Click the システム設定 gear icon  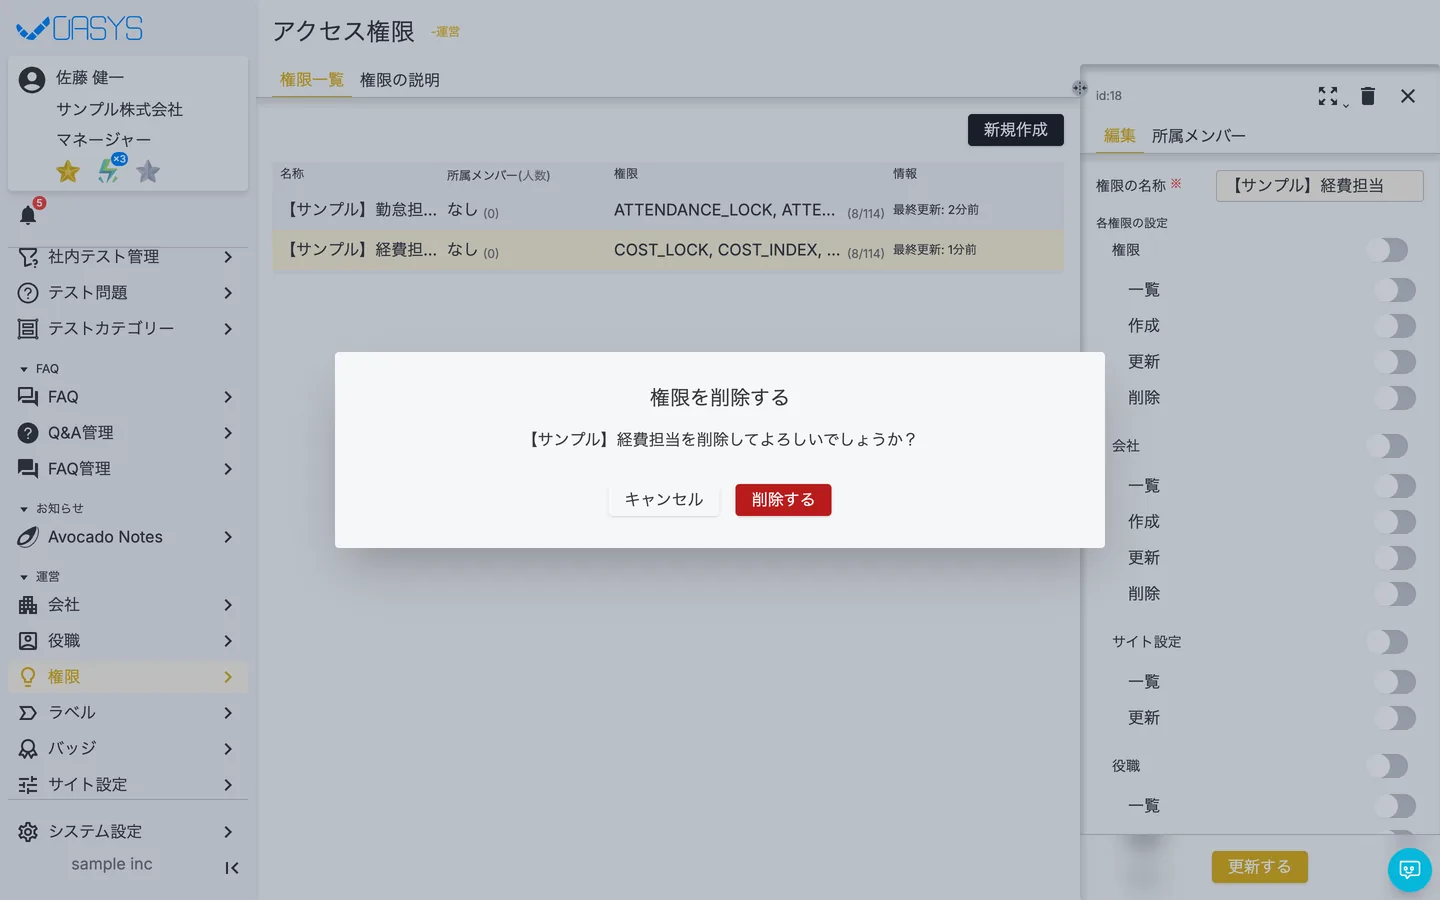click(x=28, y=832)
